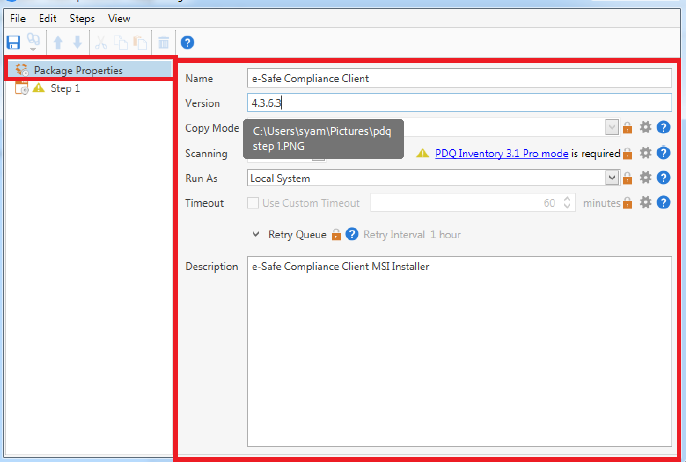Open the File menu
Image resolution: width=686 pixels, height=462 pixels.
tap(18, 18)
